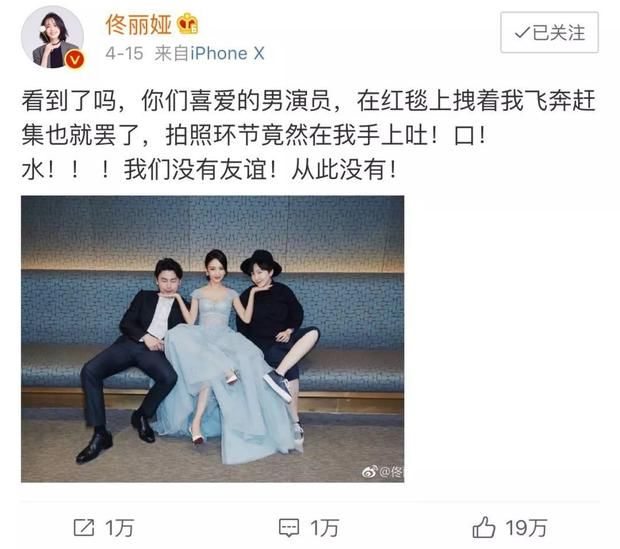The image size is (620, 549).
Task: Click the Weibo logo watermark on photo
Action: [369, 471]
